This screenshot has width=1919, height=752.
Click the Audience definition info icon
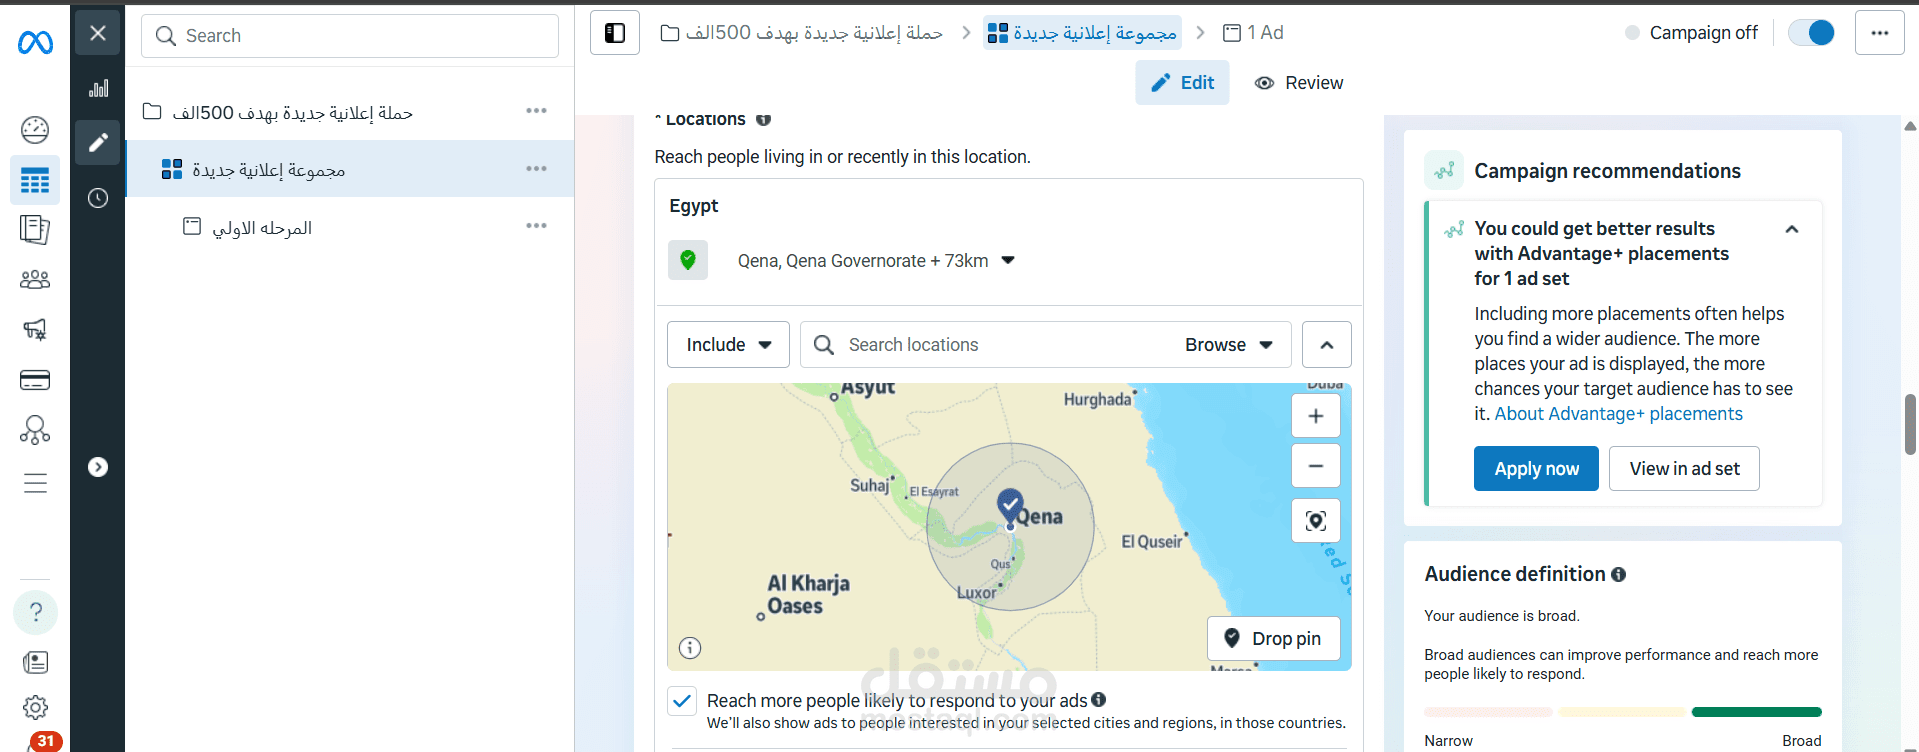point(1618,574)
